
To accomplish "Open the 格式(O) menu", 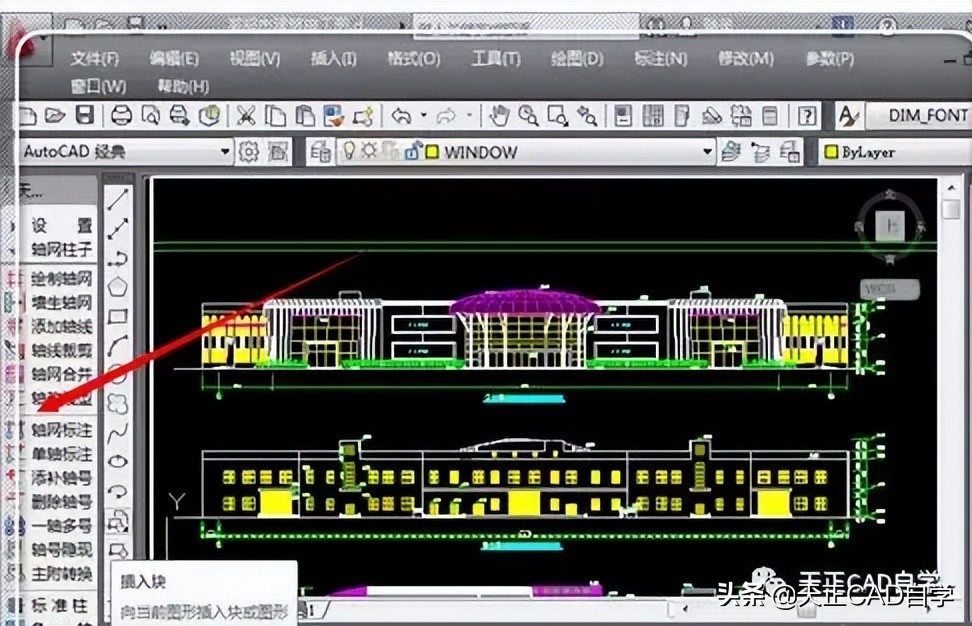I will pos(413,59).
